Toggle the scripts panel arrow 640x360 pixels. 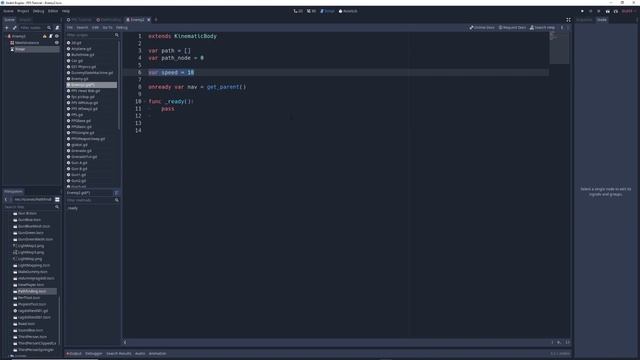click(x=125, y=342)
